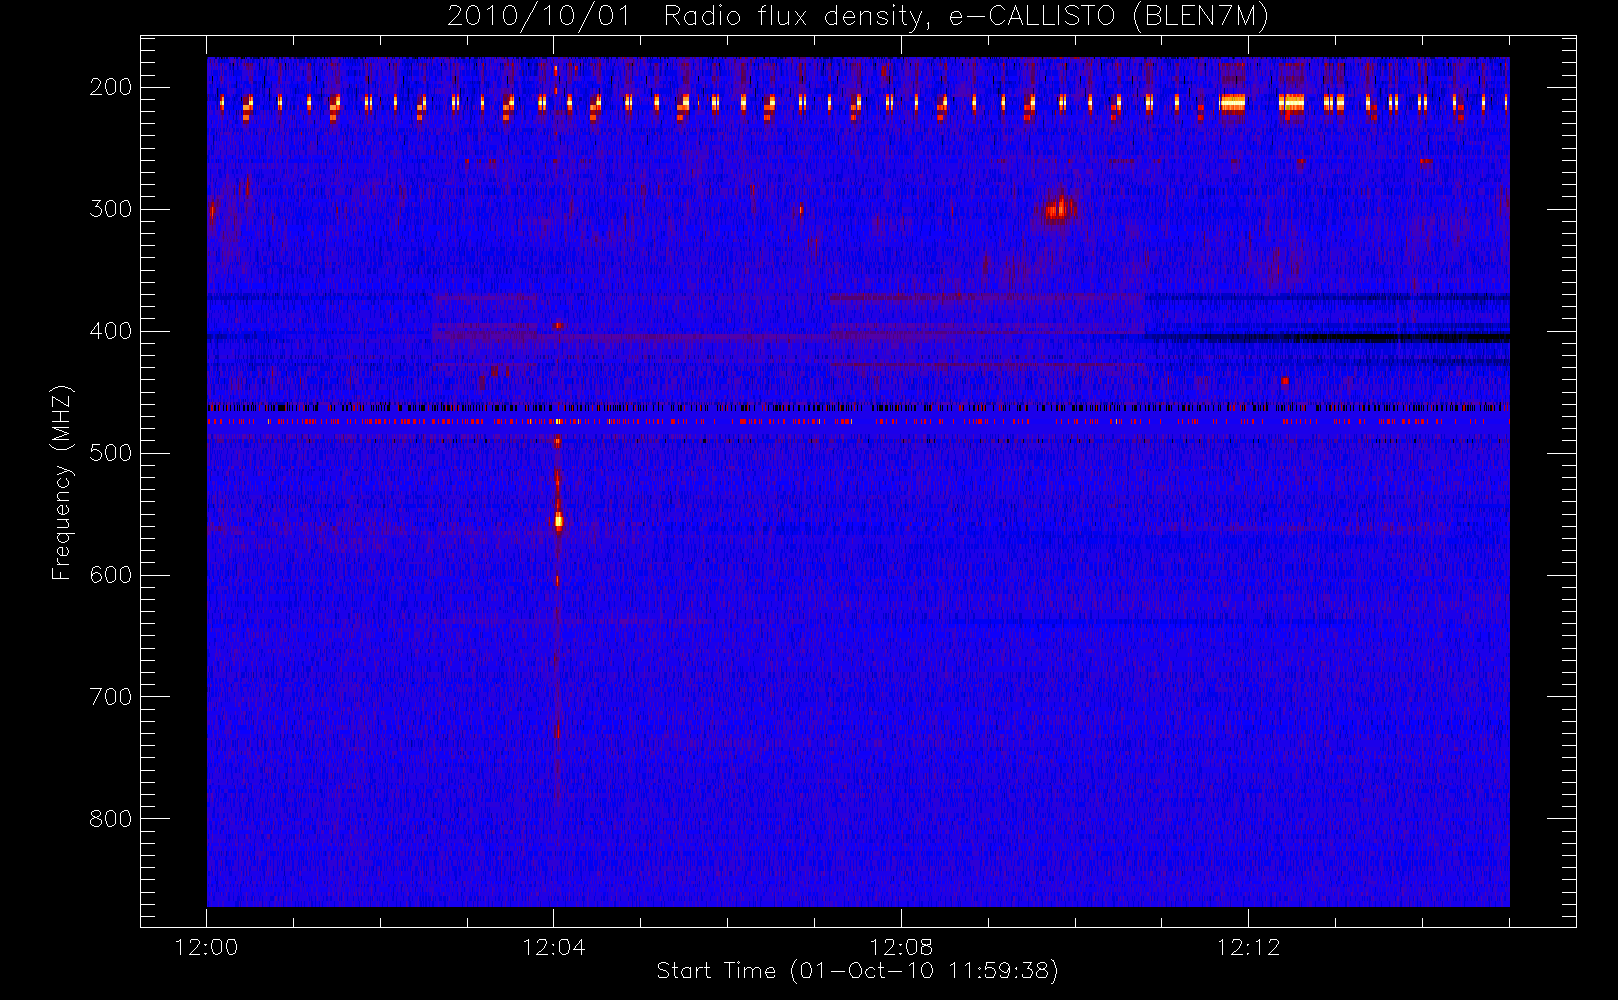Click the 'Frequency (MHz)' axis label
Image resolution: width=1618 pixels, height=1000 pixels.
click(62, 482)
